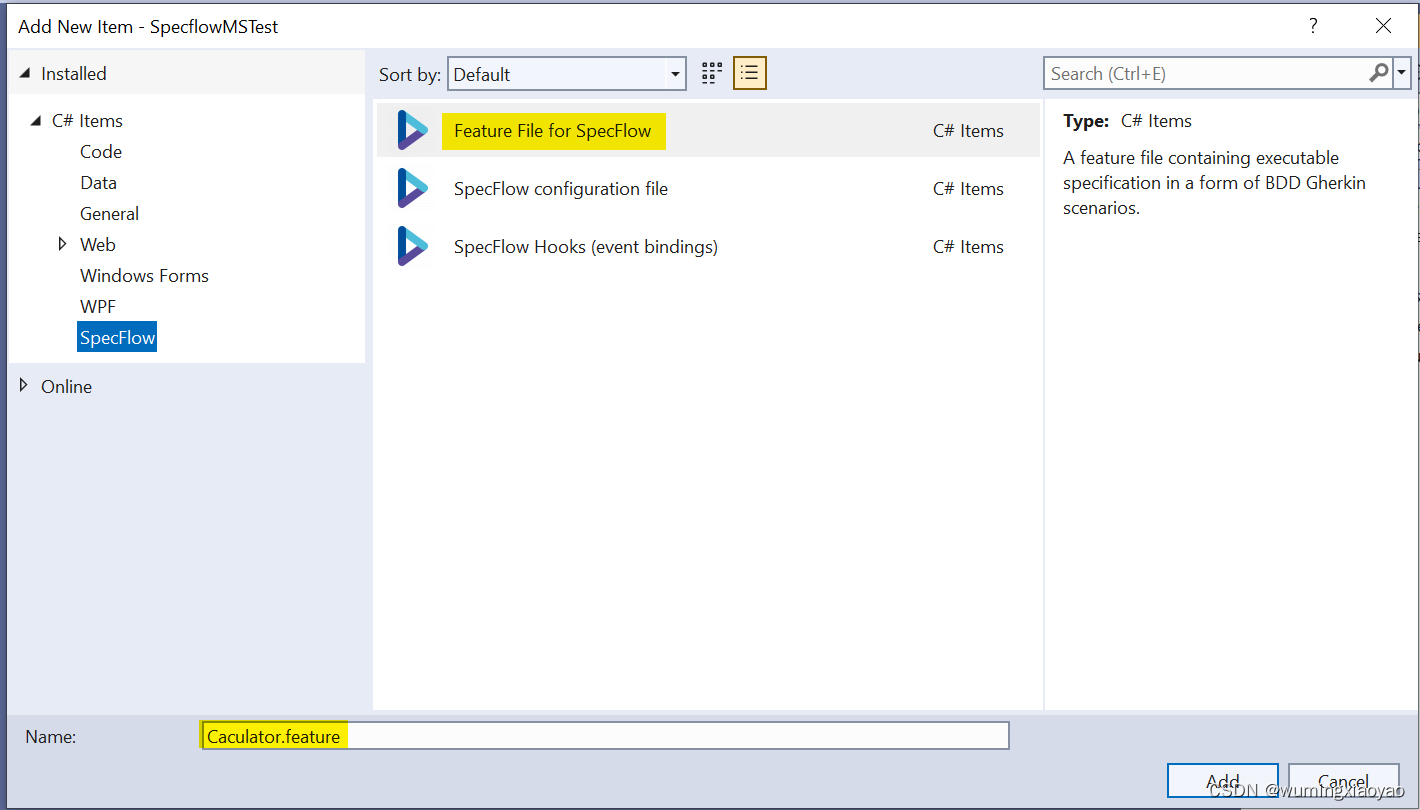
Task: Expand the Web tree node
Action: (64, 244)
